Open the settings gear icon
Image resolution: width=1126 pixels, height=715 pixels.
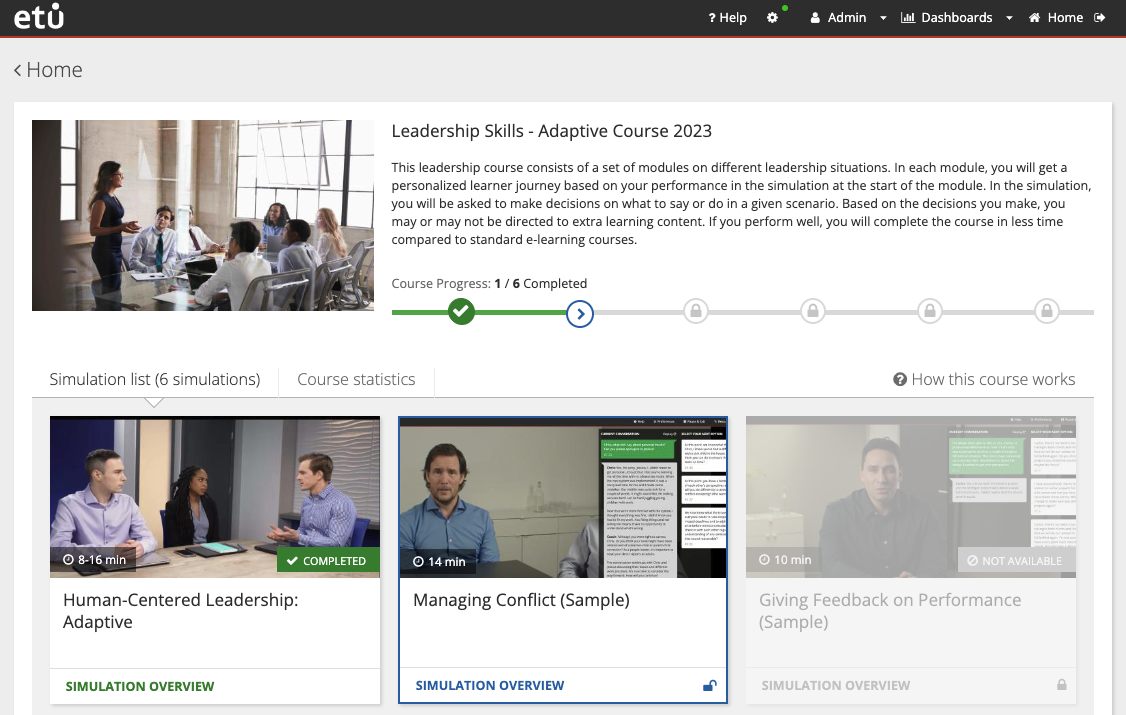click(772, 18)
